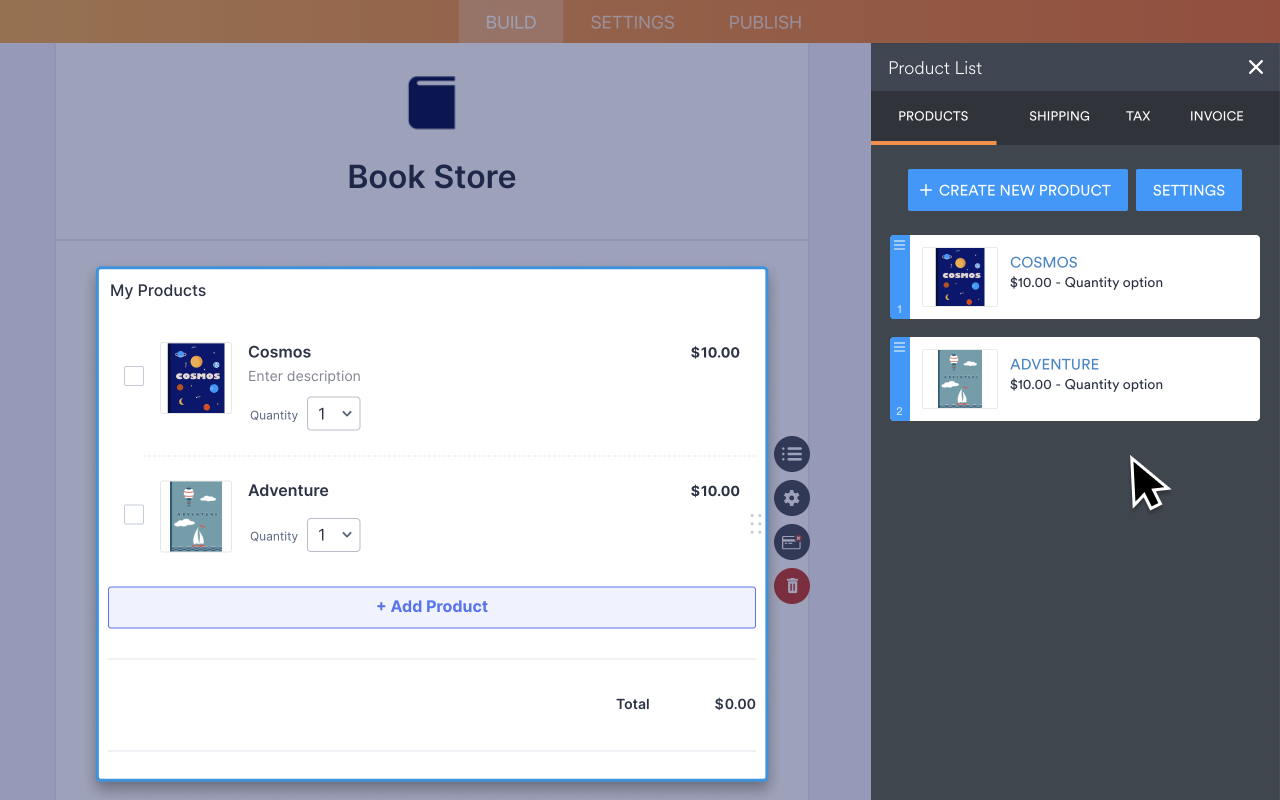The image size is (1280, 800).
Task: Click the six-dot move handle beside the form
Action: pos(755,524)
